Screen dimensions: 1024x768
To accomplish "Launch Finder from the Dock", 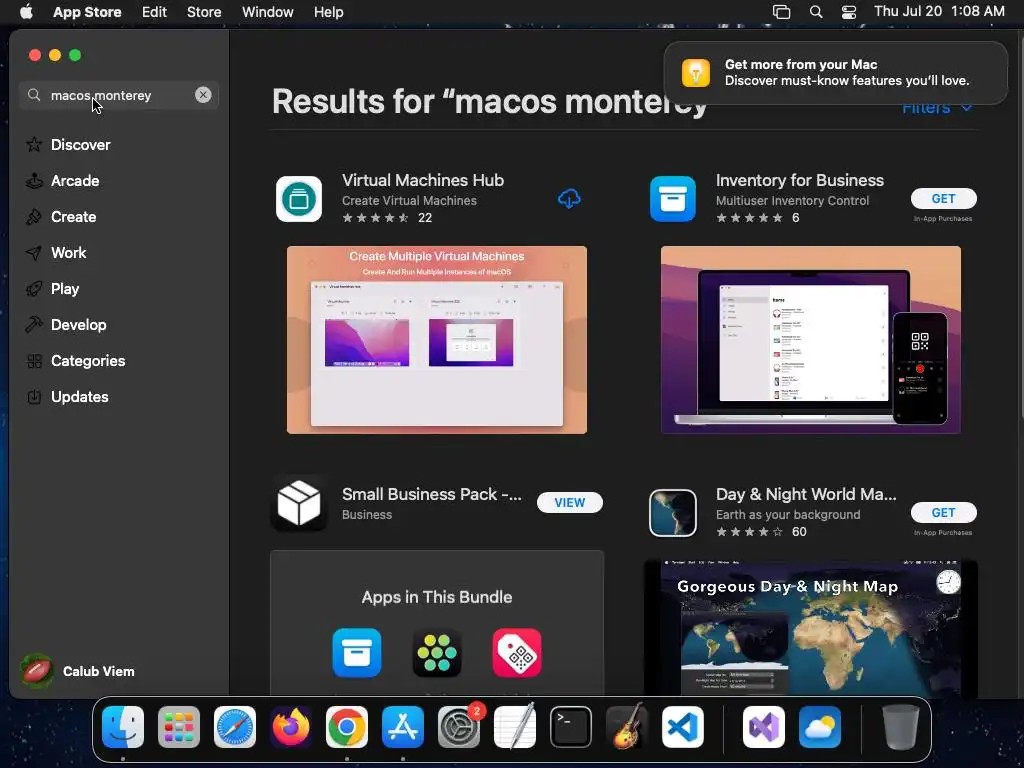I will point(123,727).
